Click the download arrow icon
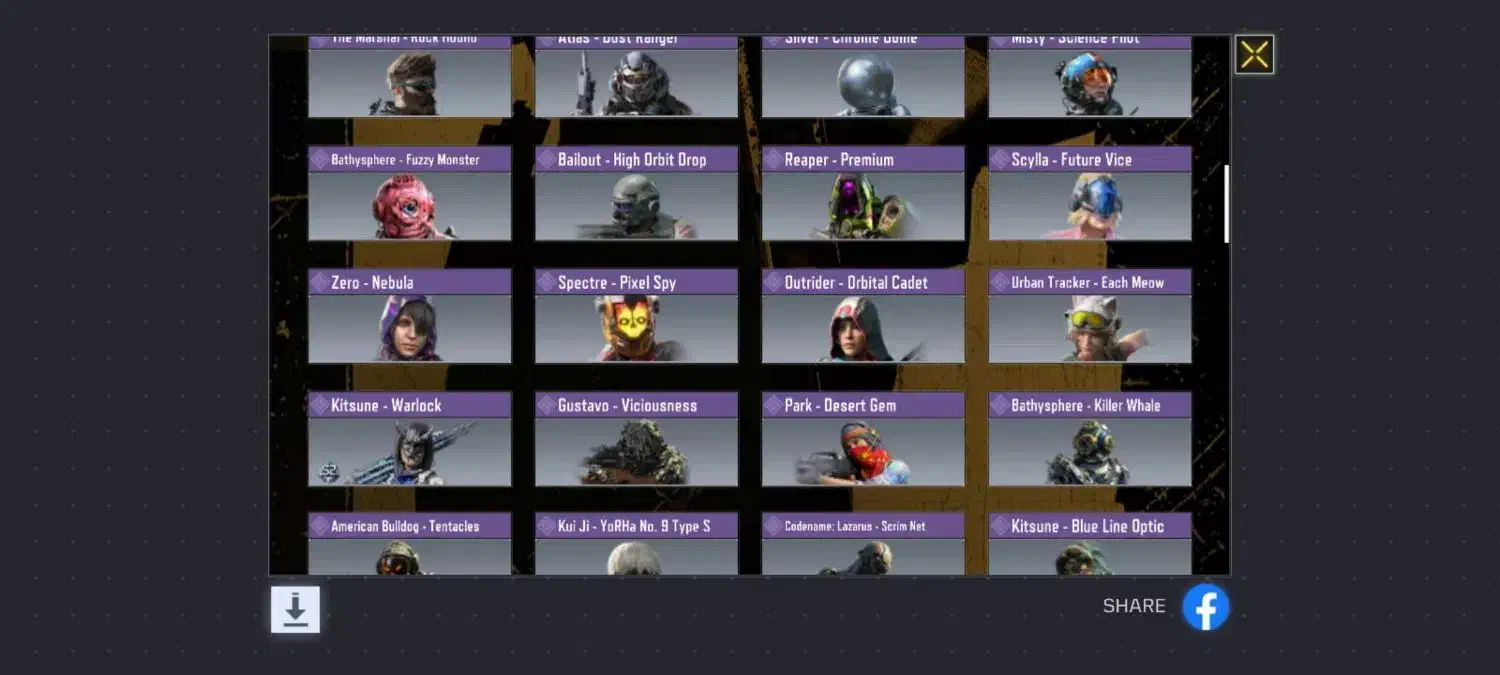 click(295, 609)
